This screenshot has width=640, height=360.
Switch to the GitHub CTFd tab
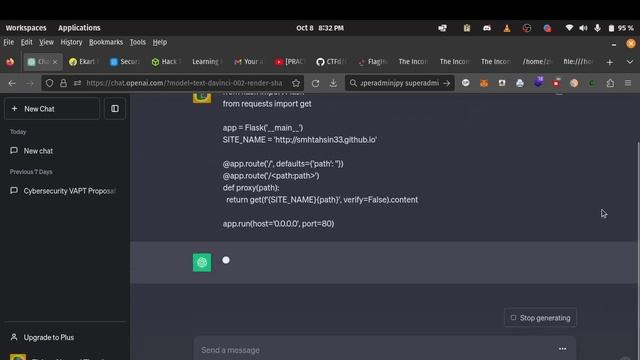(x=331, y=62)
